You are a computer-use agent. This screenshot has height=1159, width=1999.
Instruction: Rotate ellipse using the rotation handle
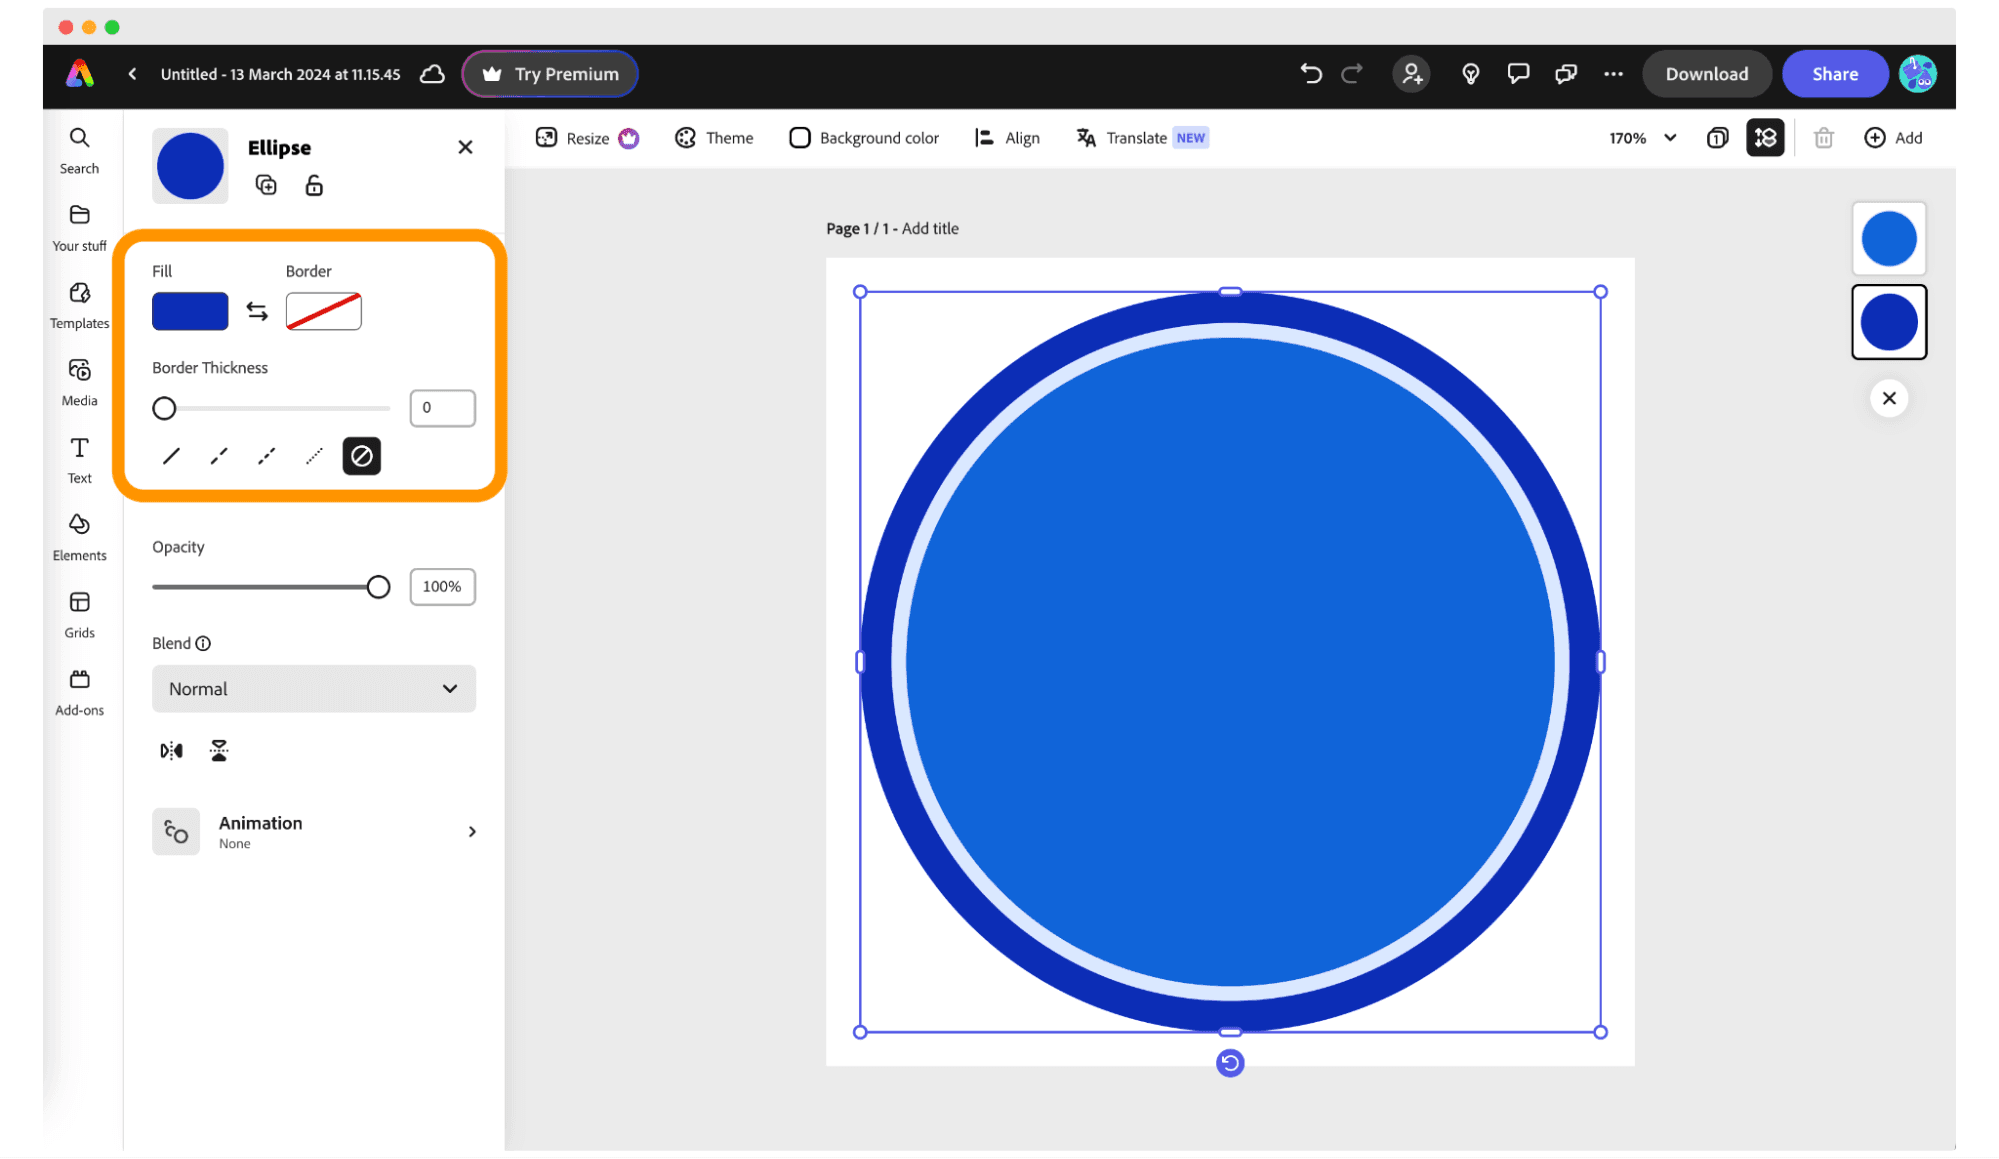point(1230,1063)
